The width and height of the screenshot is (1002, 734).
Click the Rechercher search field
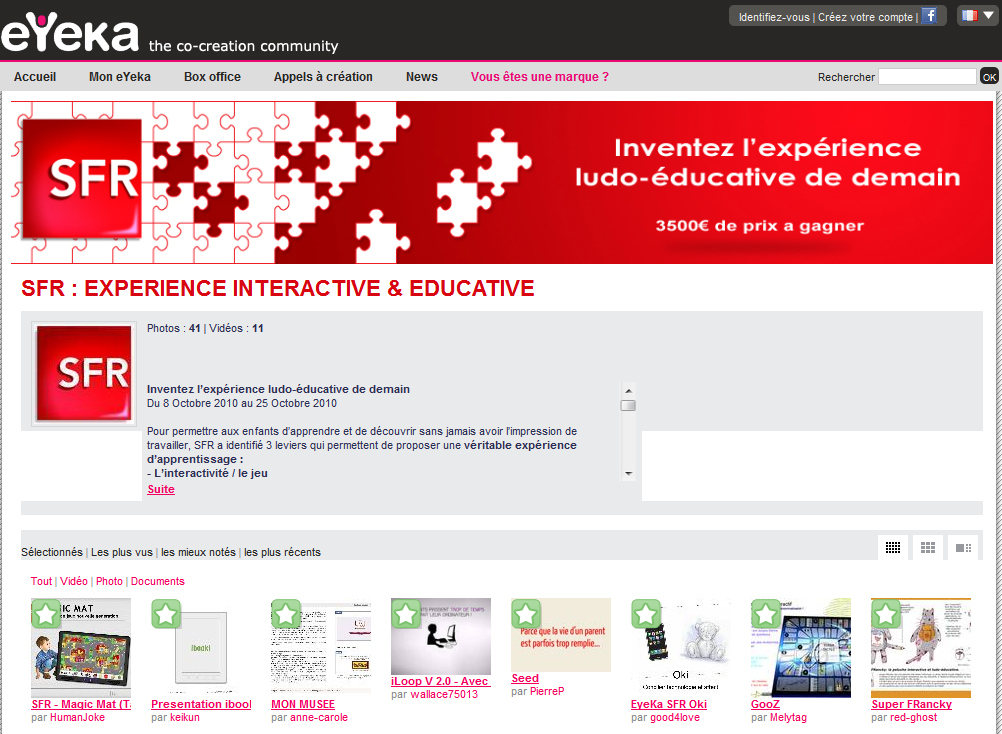tap(927, 77)
